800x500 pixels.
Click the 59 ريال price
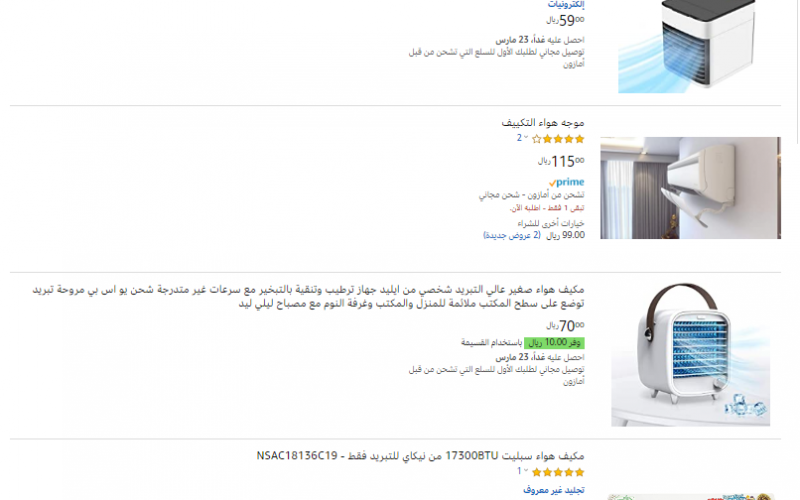click(x=565, y=20)
